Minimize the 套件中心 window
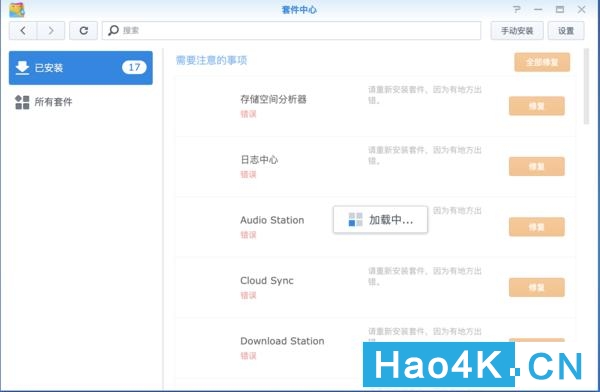The width and height of the screenshot is (600, 392). coord(538,10)
